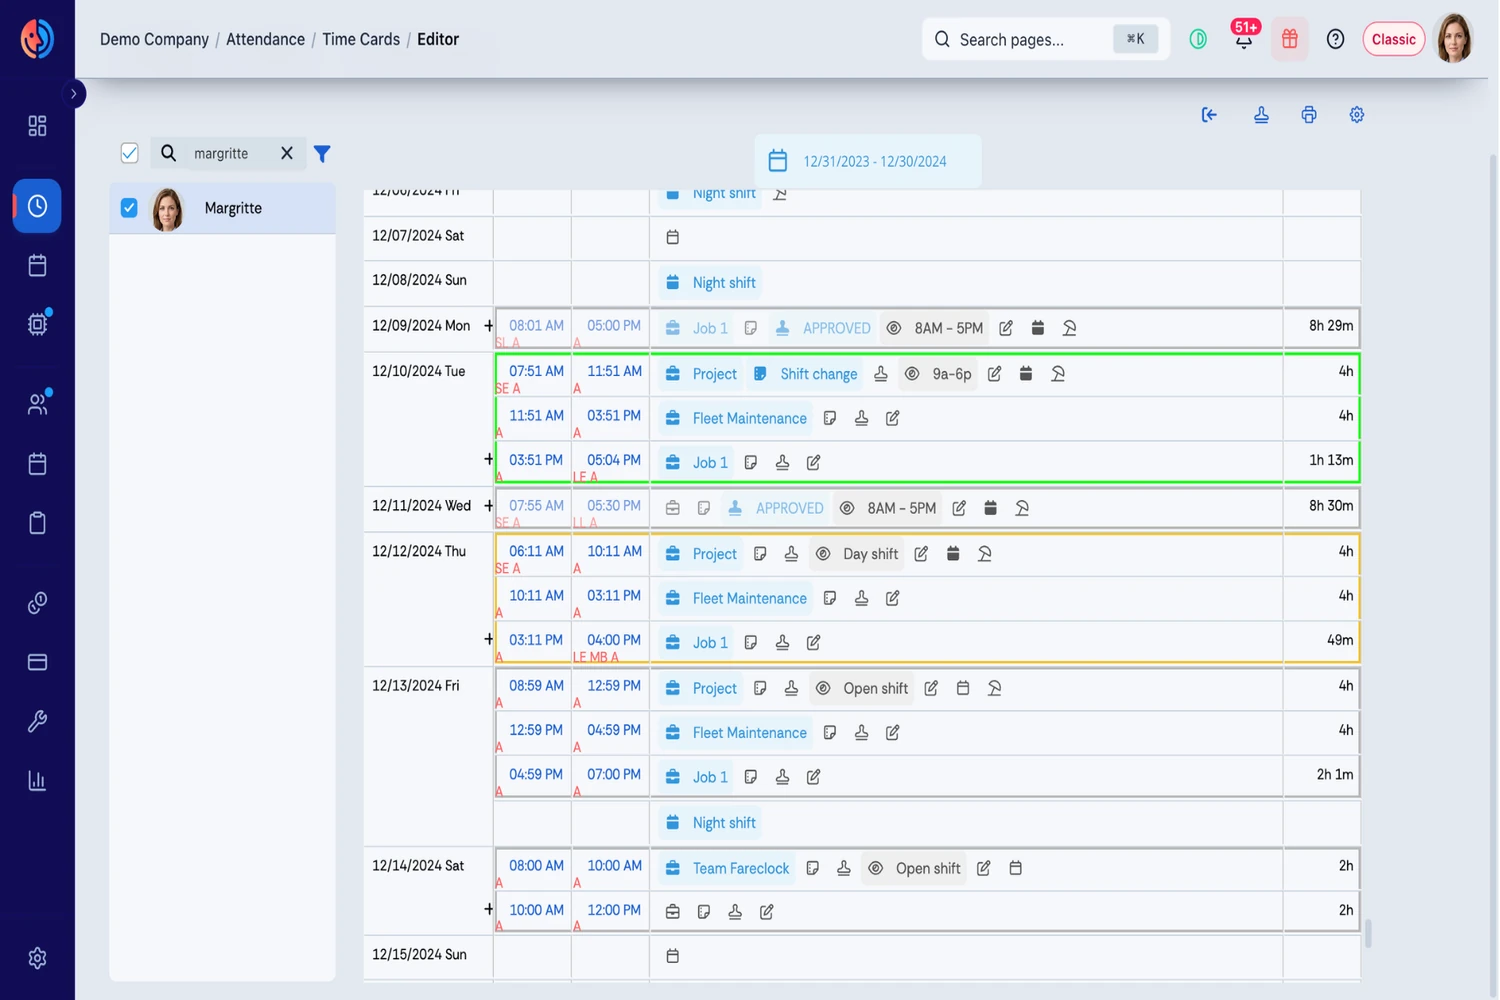The width and height of the screenshot is (1500, 1000).
Task: Open time card settings gear icon
Action: (x=1357, y=115)
